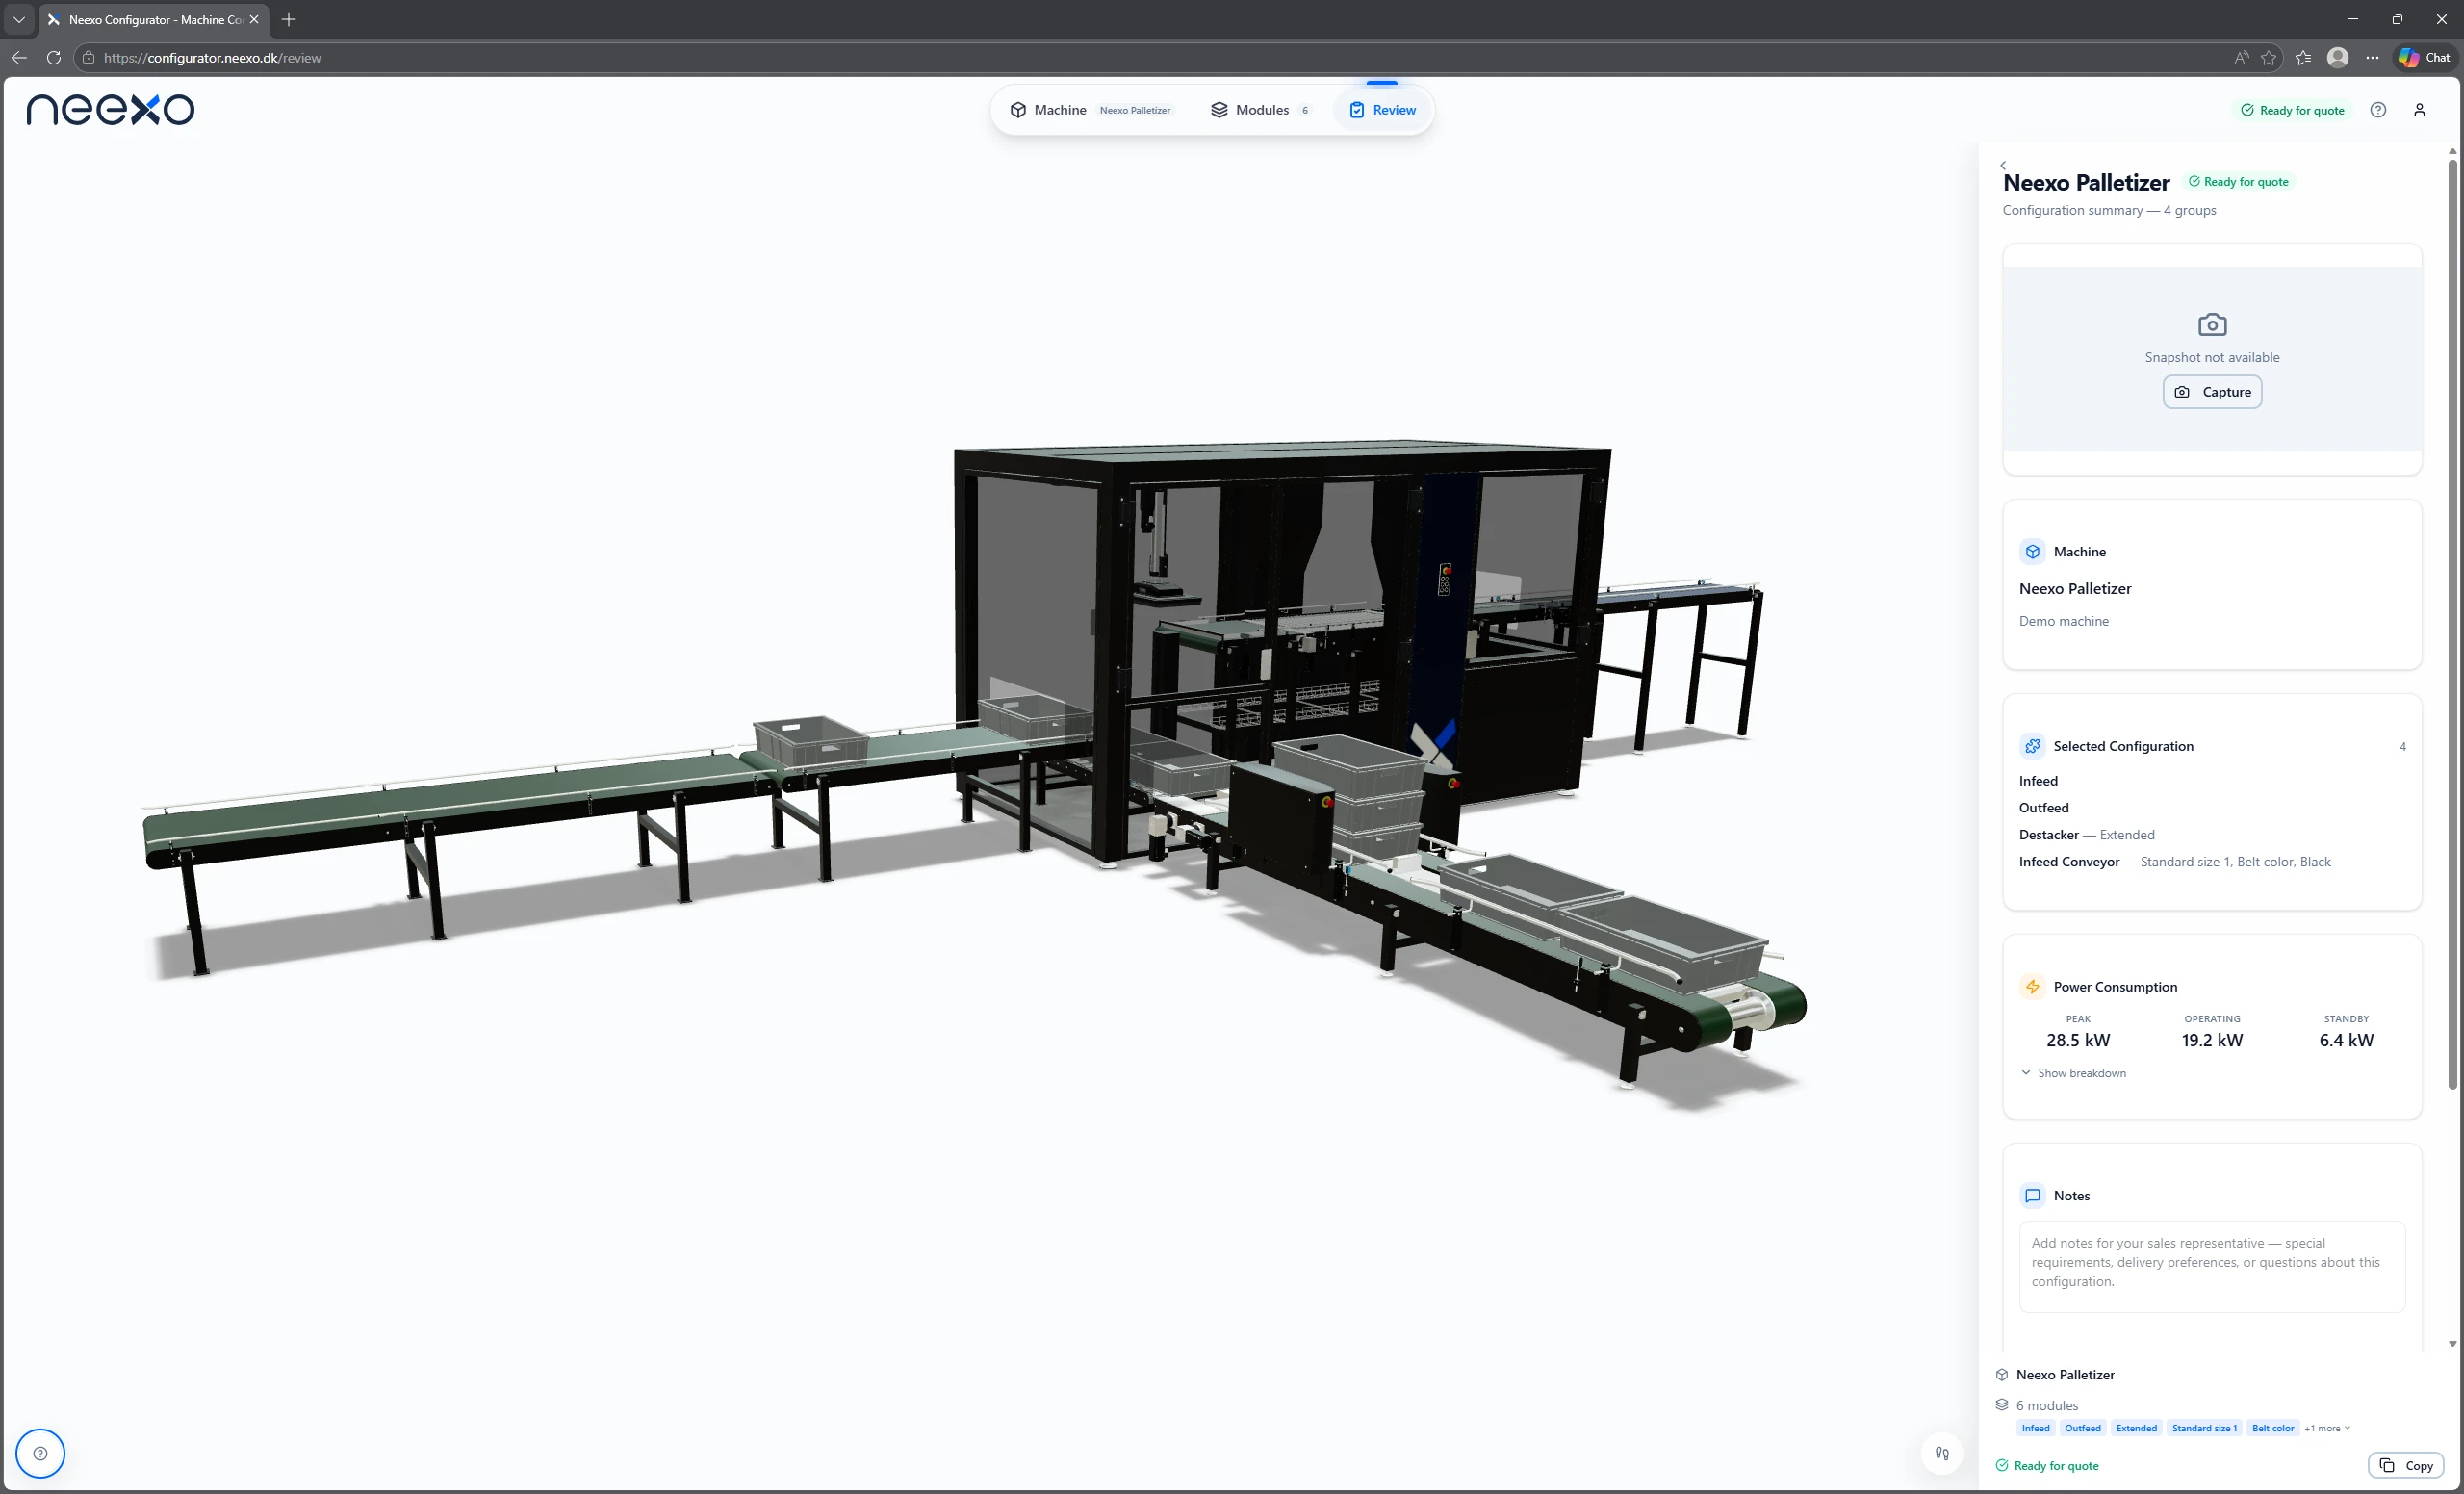Click the Standard size 1 tag chip
Screen dimensions: 2464x1494
[2204, 1428]
